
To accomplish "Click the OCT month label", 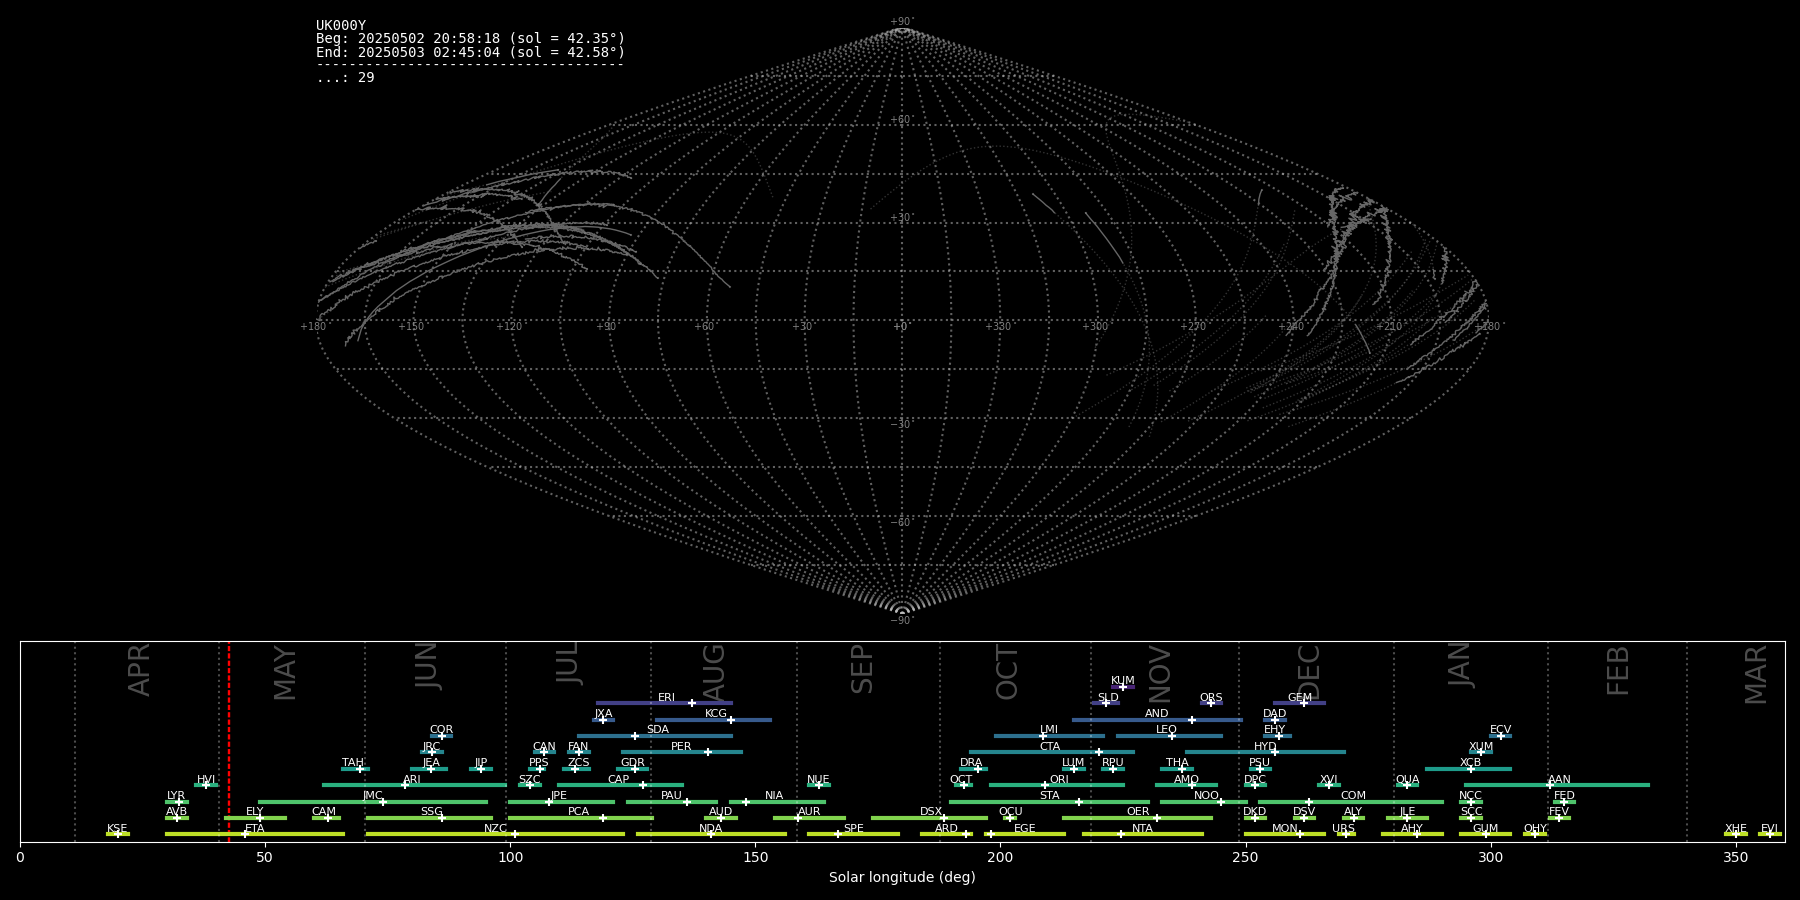I will tap(1008, 672).
